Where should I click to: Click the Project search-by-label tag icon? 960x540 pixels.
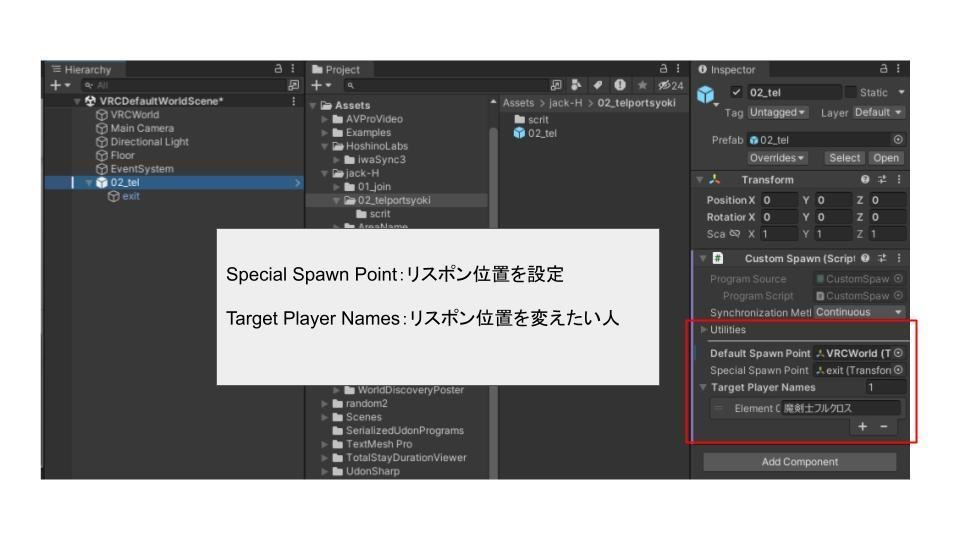[x=598, y=85]
